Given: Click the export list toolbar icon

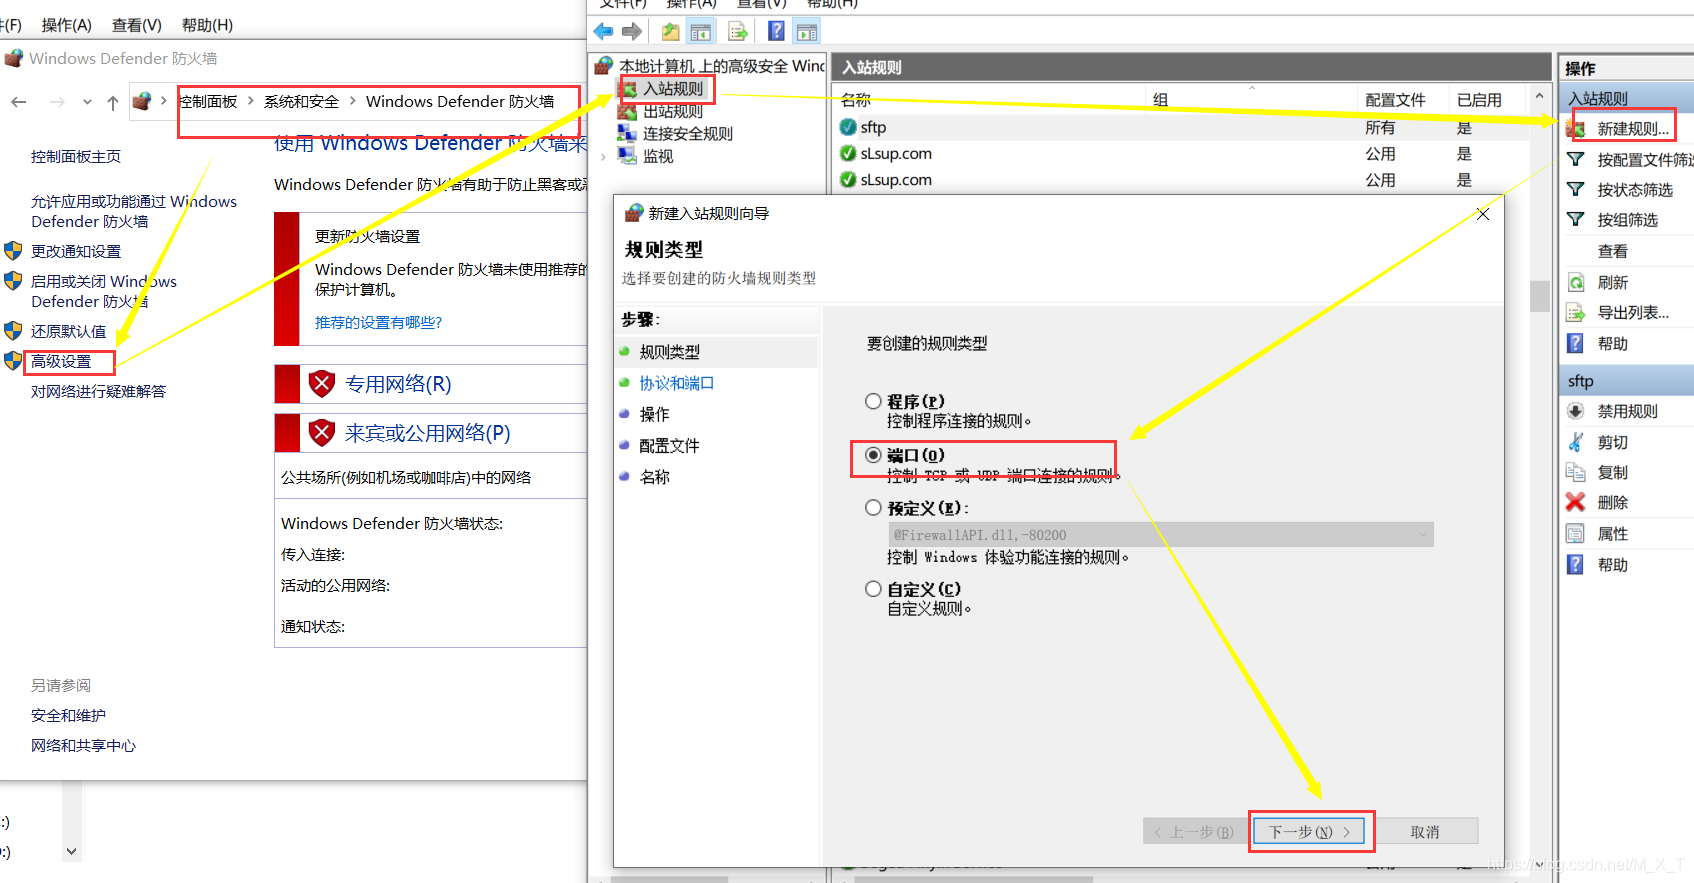Looking at the screenshot, I should 738,32.
